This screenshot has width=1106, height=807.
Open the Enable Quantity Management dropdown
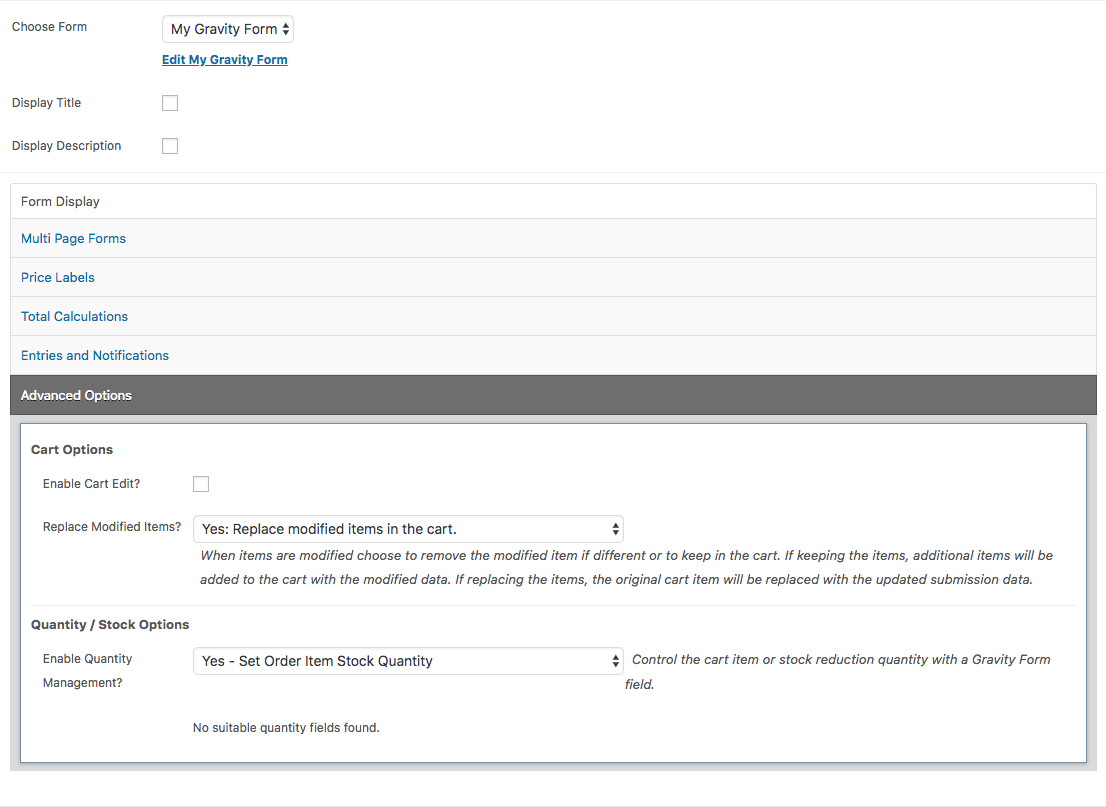pyautogui.click(x=407, y=661)
